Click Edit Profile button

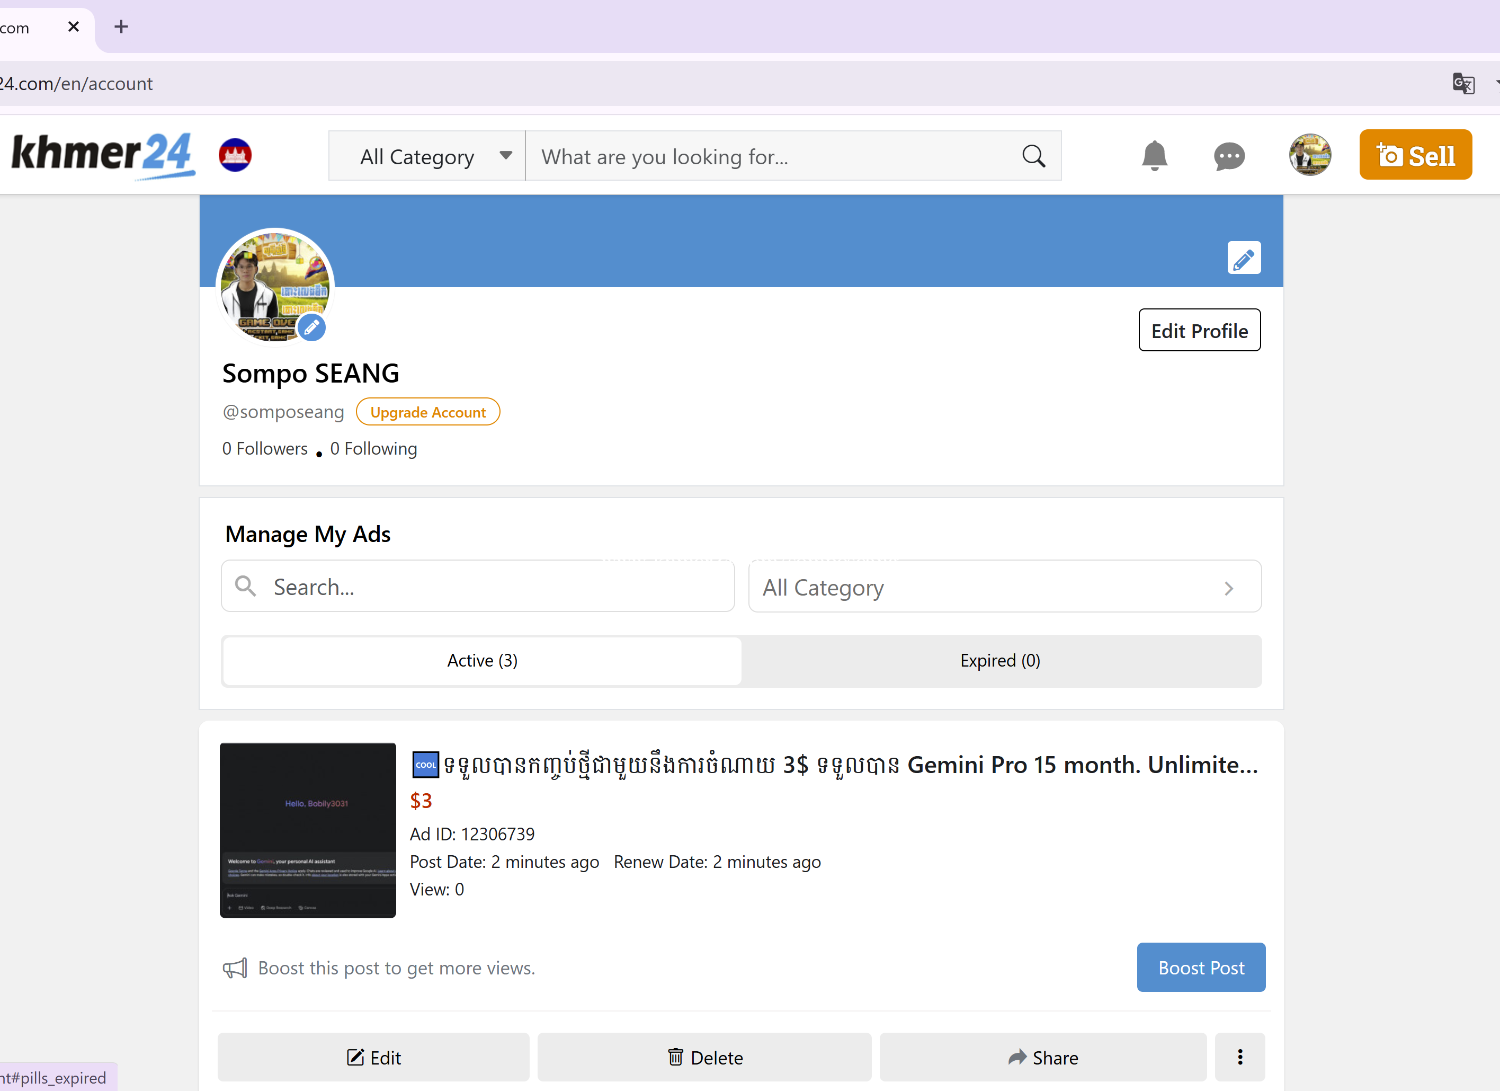pos(1199,330)
